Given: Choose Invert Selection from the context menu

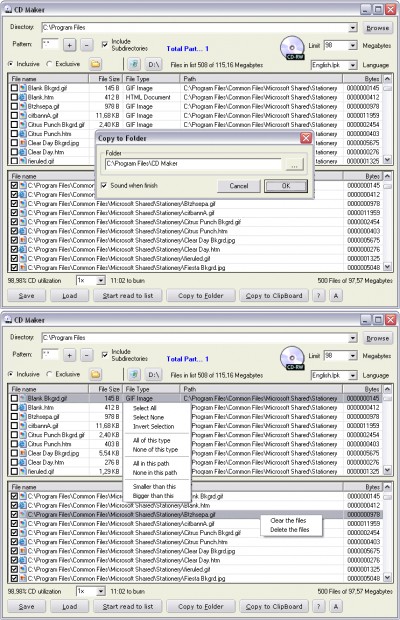Looking at the screenshot, I should point(157,426).
